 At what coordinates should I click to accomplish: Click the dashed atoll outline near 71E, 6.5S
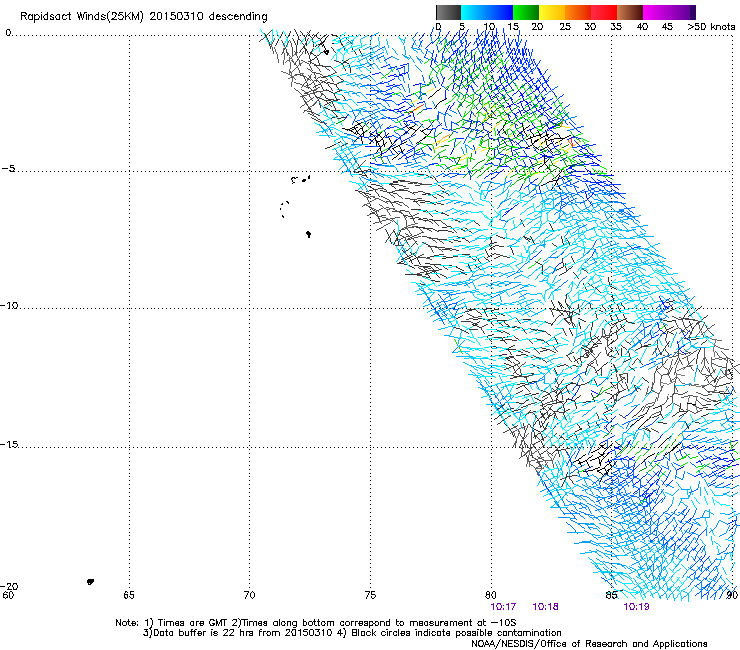click(285, 209)
